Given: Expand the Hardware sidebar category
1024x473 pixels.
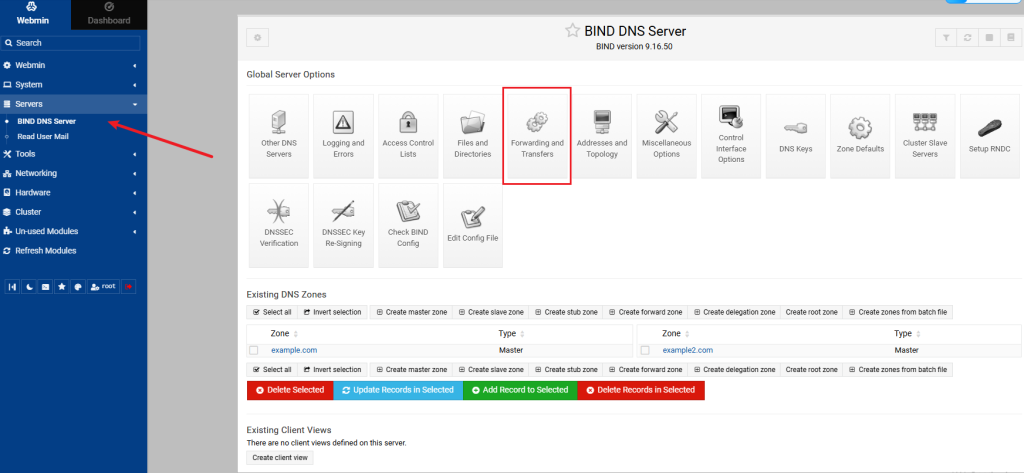Looking at the screenshot, I should pyautogui.click(x=73, y=193).
